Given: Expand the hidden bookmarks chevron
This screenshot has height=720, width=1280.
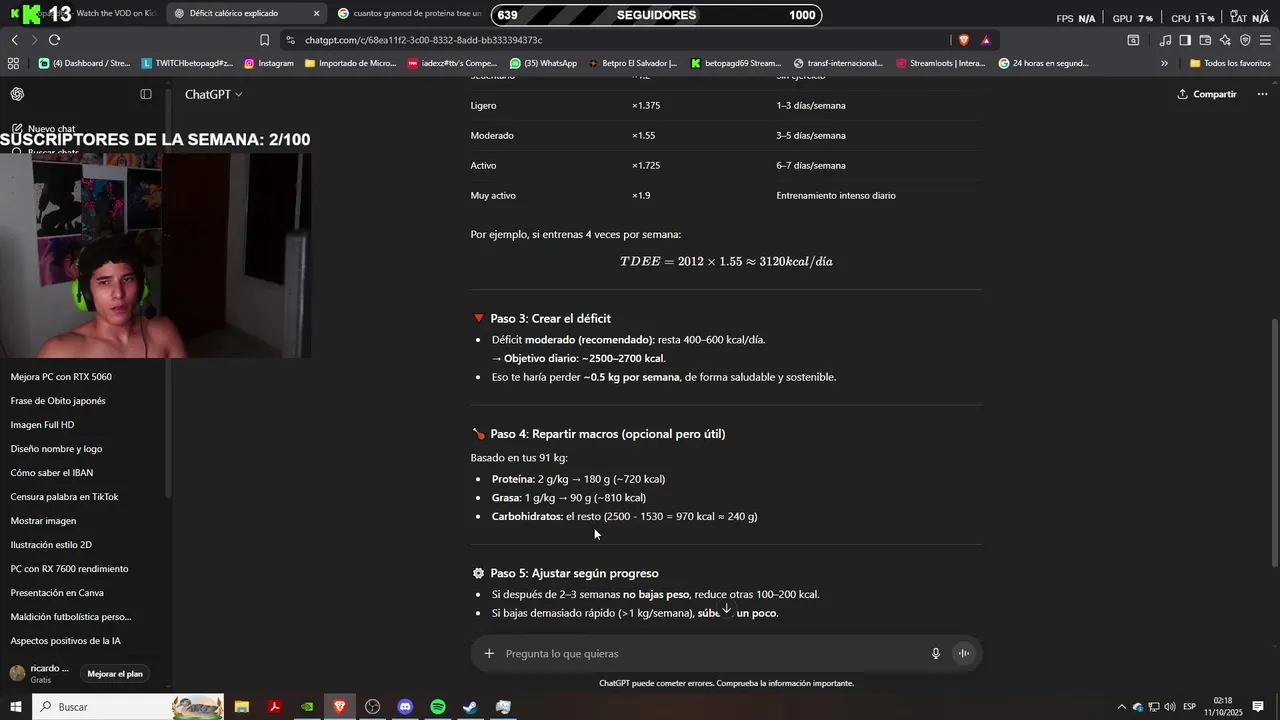Looking at the screenshot, I should (1164, 63).
